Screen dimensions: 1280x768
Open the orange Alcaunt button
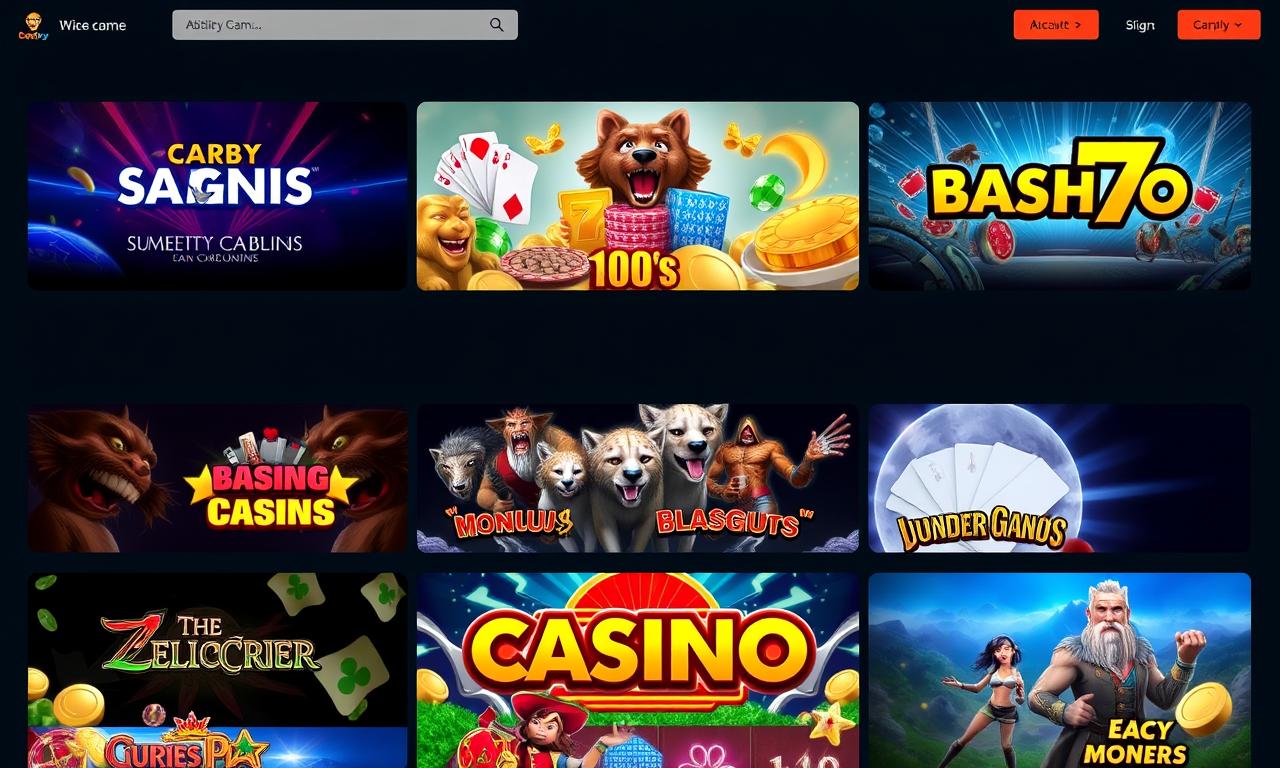(1056, 25)
